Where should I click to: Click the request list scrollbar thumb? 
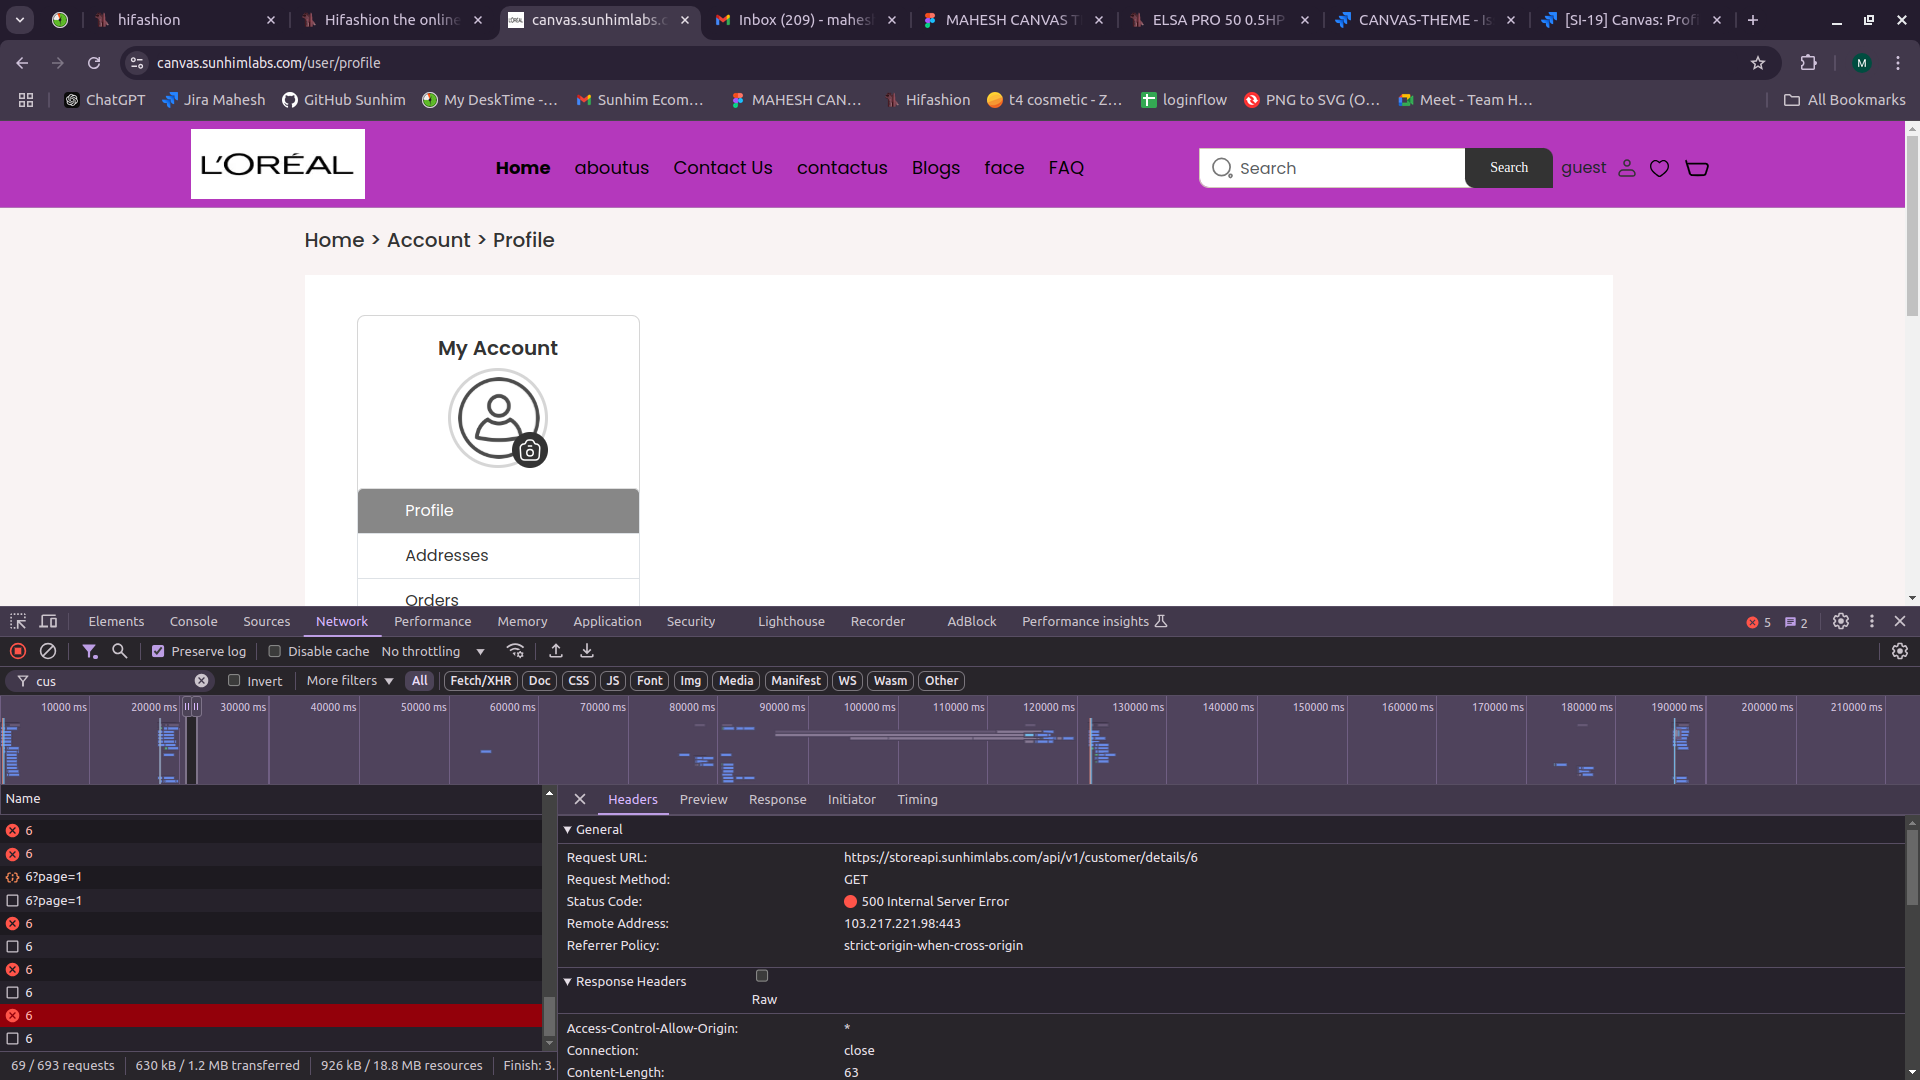[x=549, y=1015]
